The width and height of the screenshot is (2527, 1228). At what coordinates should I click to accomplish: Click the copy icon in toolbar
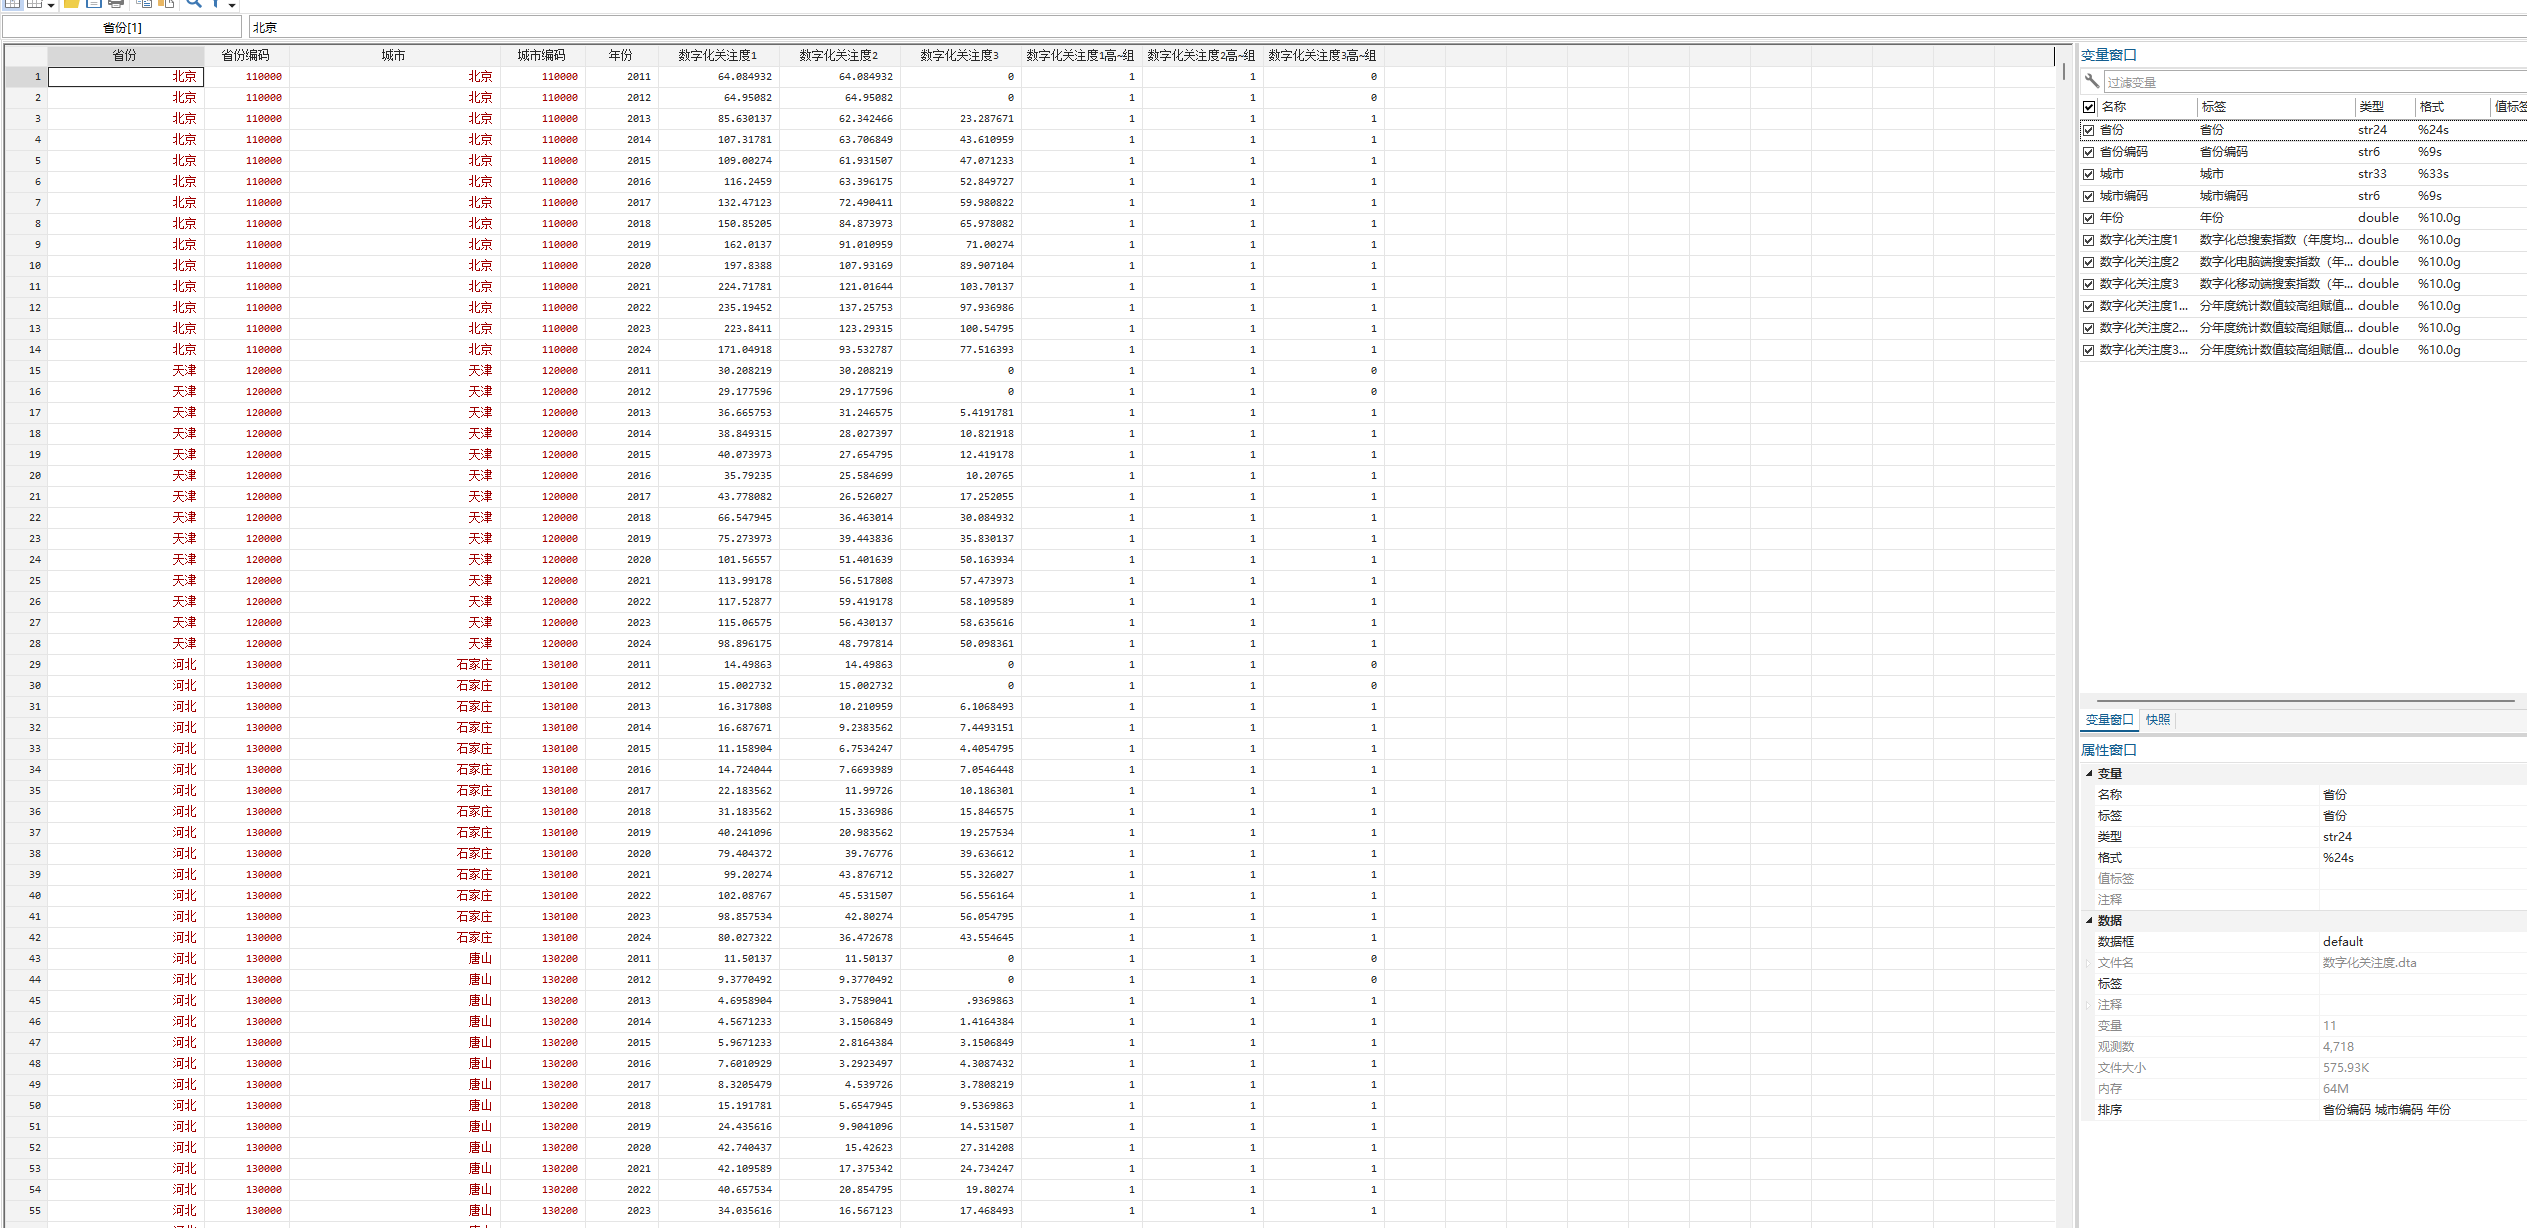pos(145,4)
